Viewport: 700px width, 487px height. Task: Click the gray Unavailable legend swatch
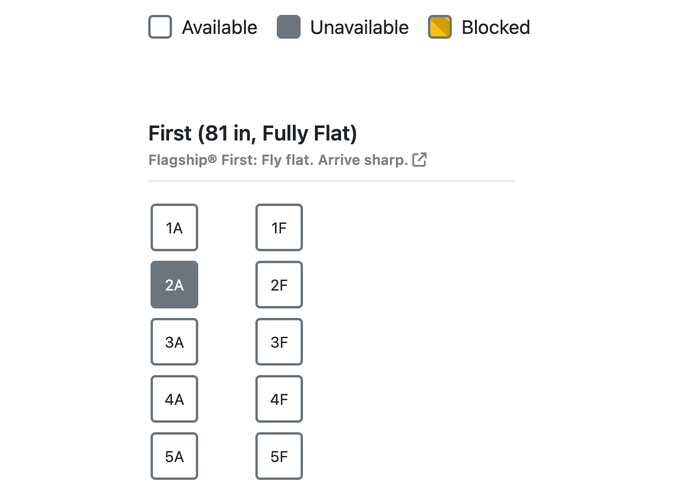[x=288, y=27]
